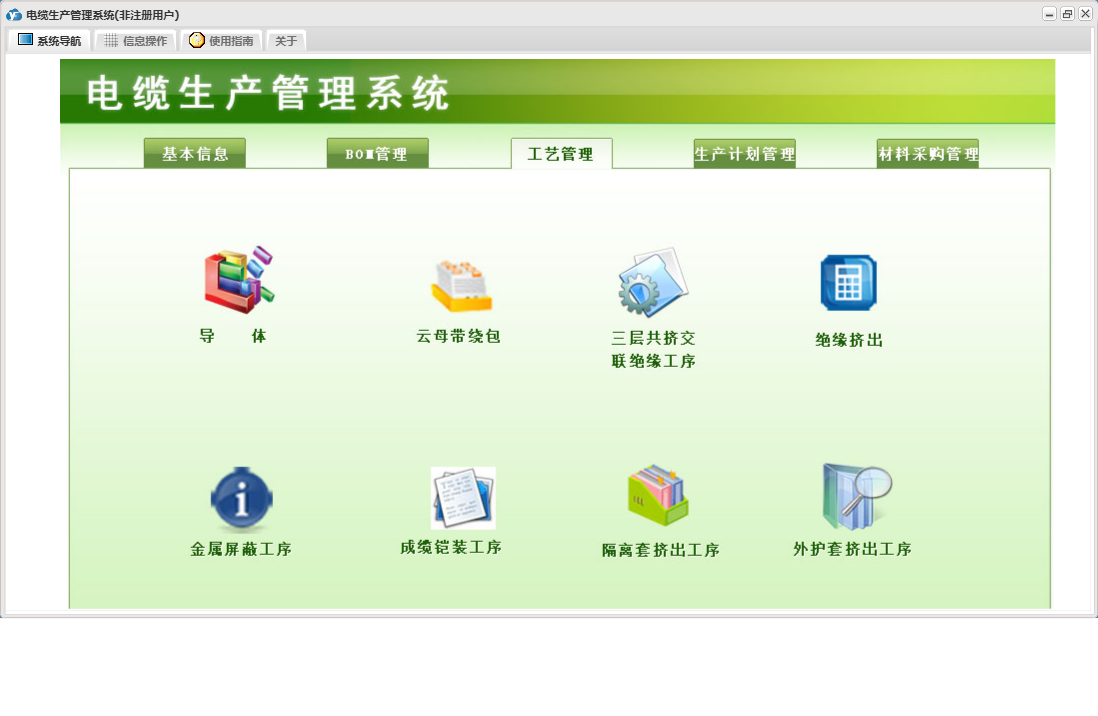Open the 云母带绕包 notepad icon

tap(461, 286)
